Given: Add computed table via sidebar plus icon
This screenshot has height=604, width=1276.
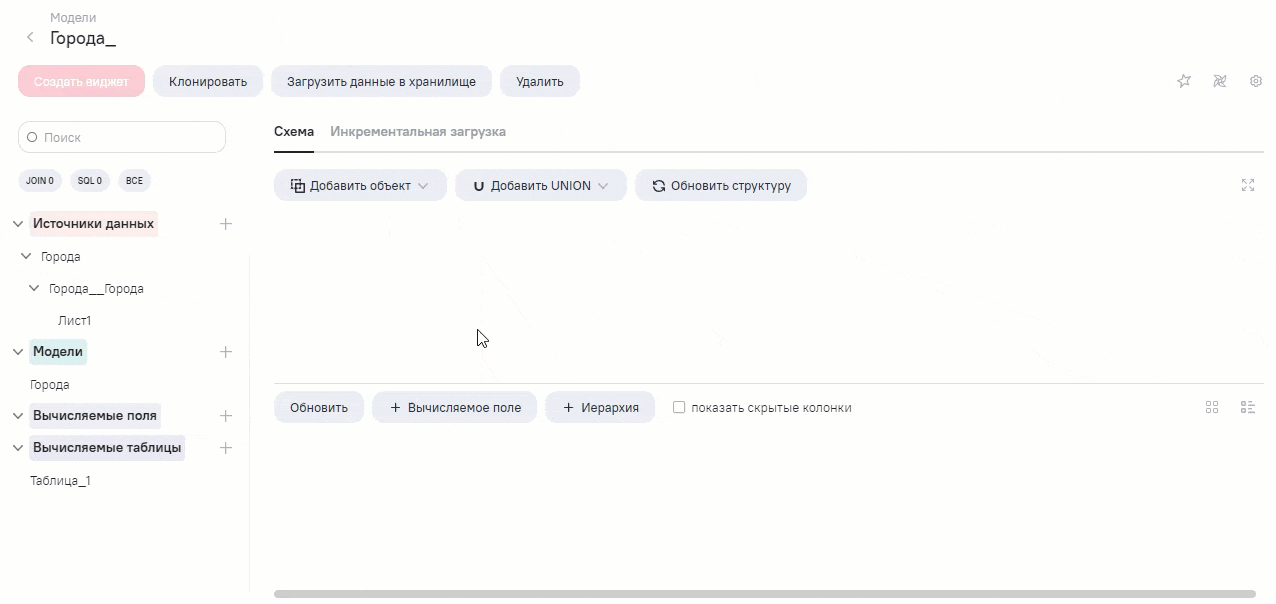Looking at the screenshot, I should (x=226, y=448).
